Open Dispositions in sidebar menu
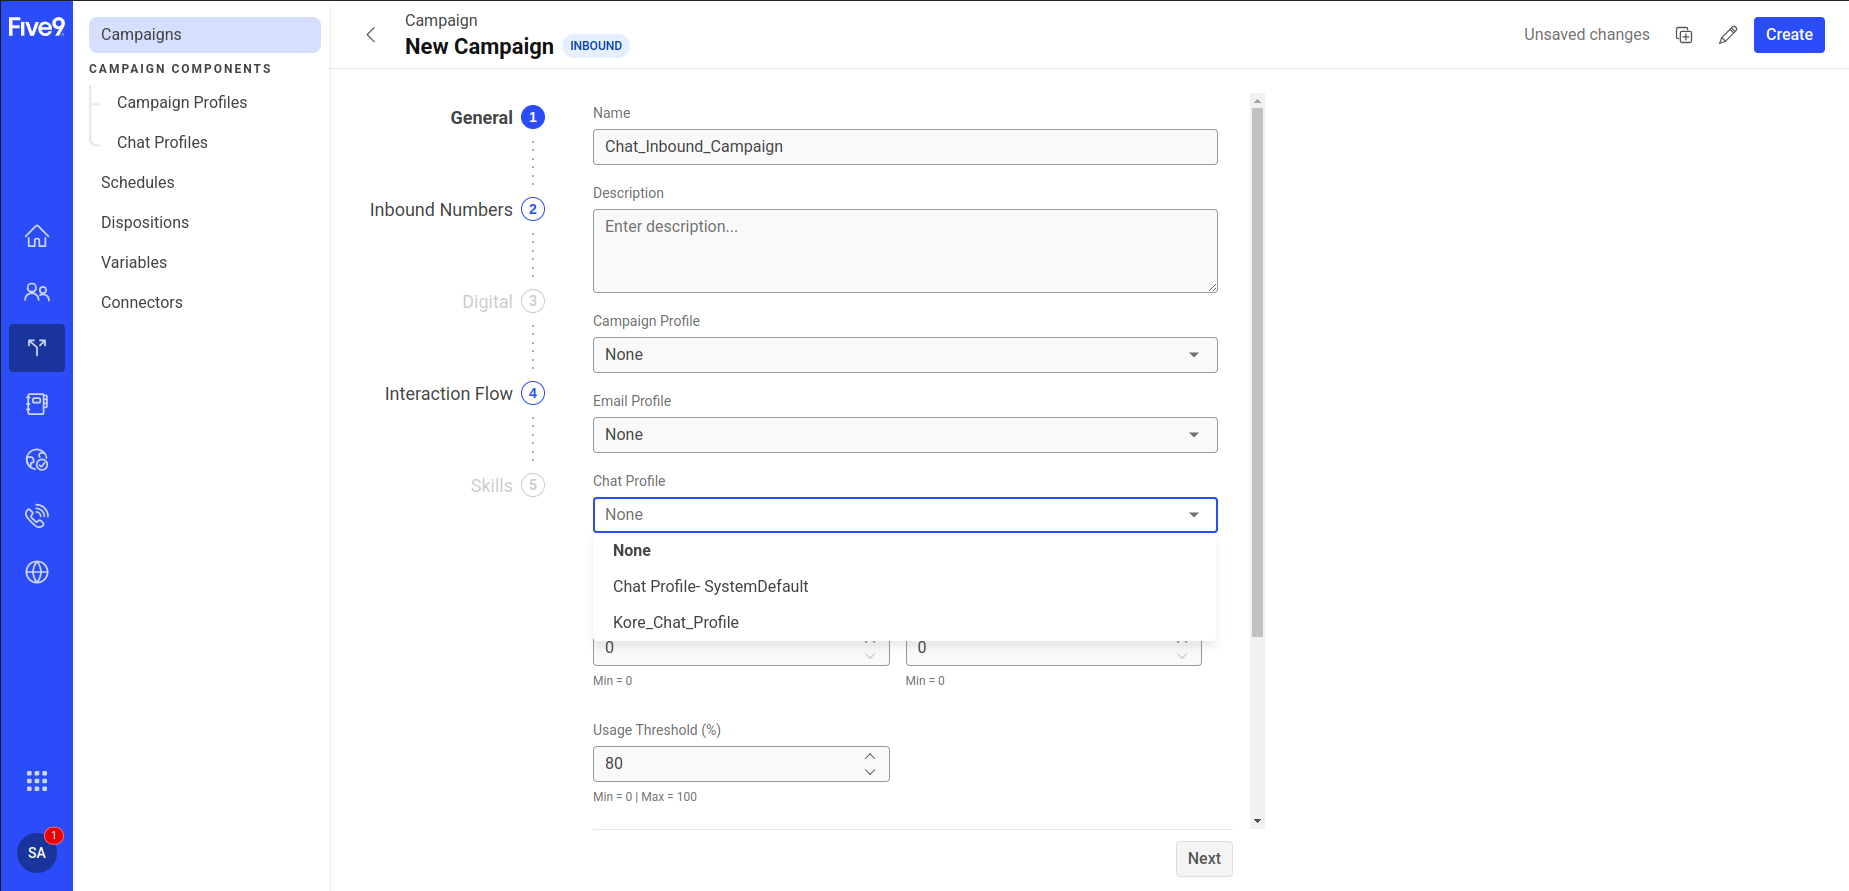This screenshot has width=1849, height=891. (x=145, y=222)
